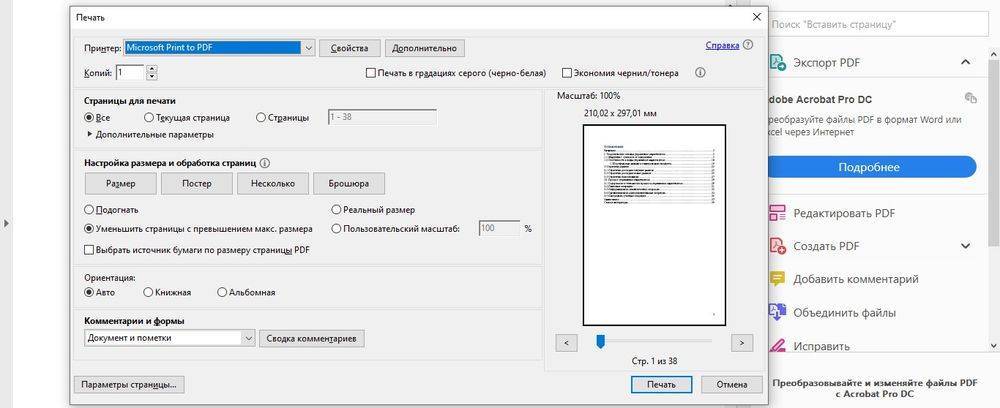Choose the Страницы range radio button

[260, 118]
